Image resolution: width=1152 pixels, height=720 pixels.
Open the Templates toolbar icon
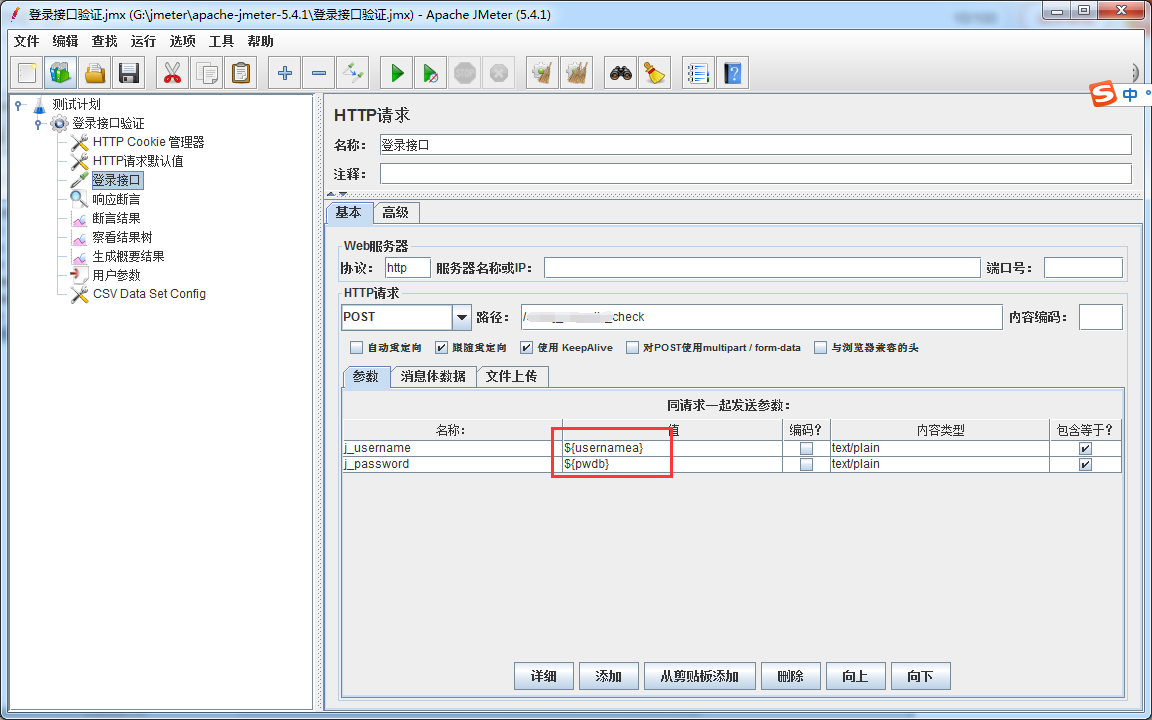click(60, 73)
